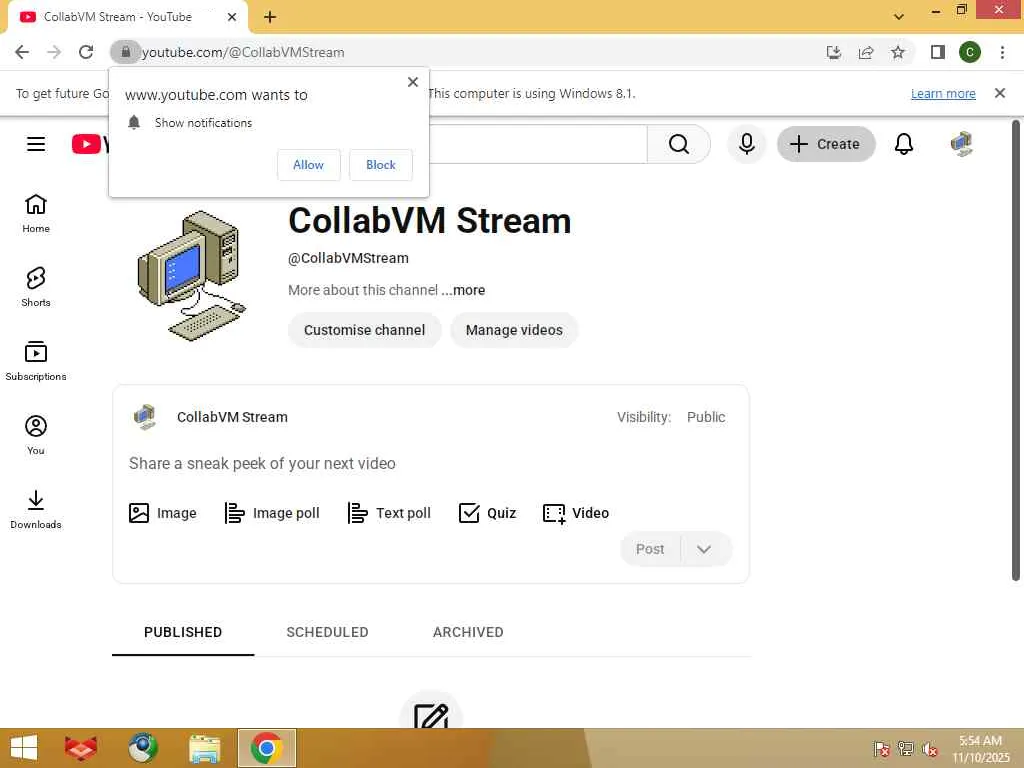
Task: Click the browser Back arrow
Action: pyautogui.click(x=22, y=52)
